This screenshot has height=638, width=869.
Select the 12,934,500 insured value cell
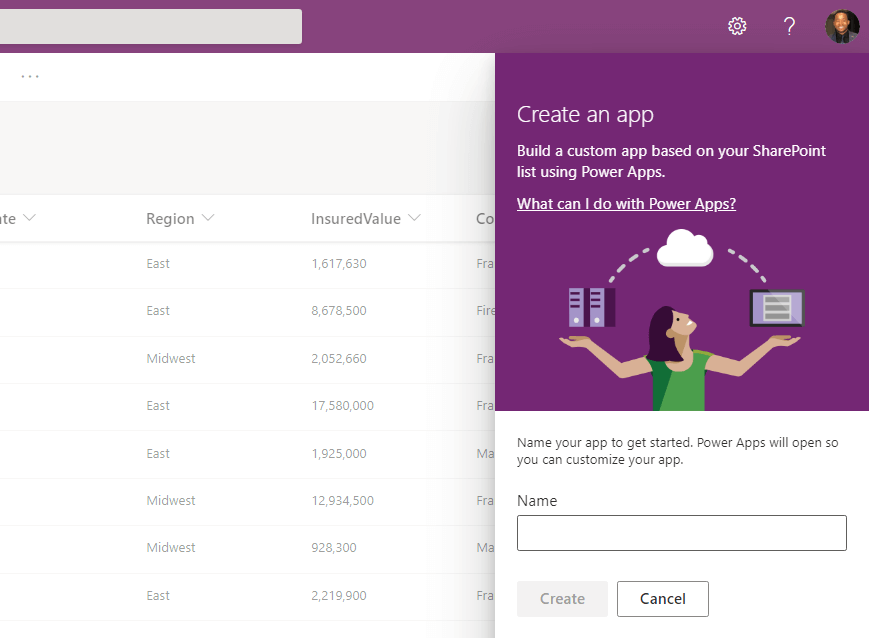pyautogui.click(x=343, y=501)
